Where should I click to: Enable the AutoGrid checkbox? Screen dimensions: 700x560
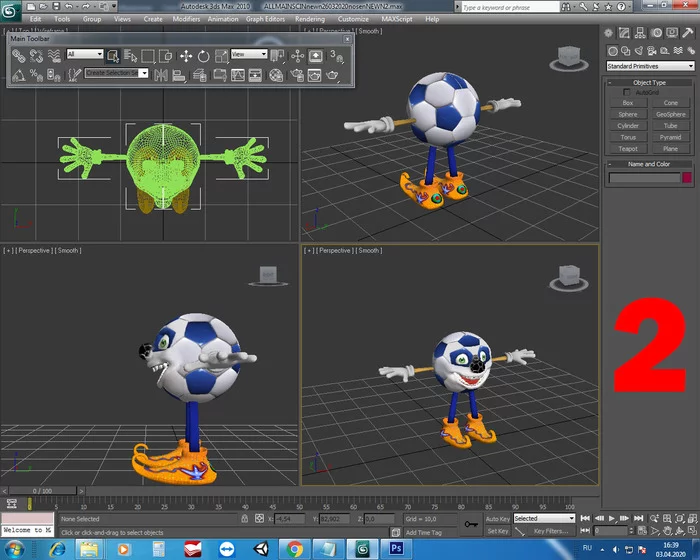pos(626,92)
